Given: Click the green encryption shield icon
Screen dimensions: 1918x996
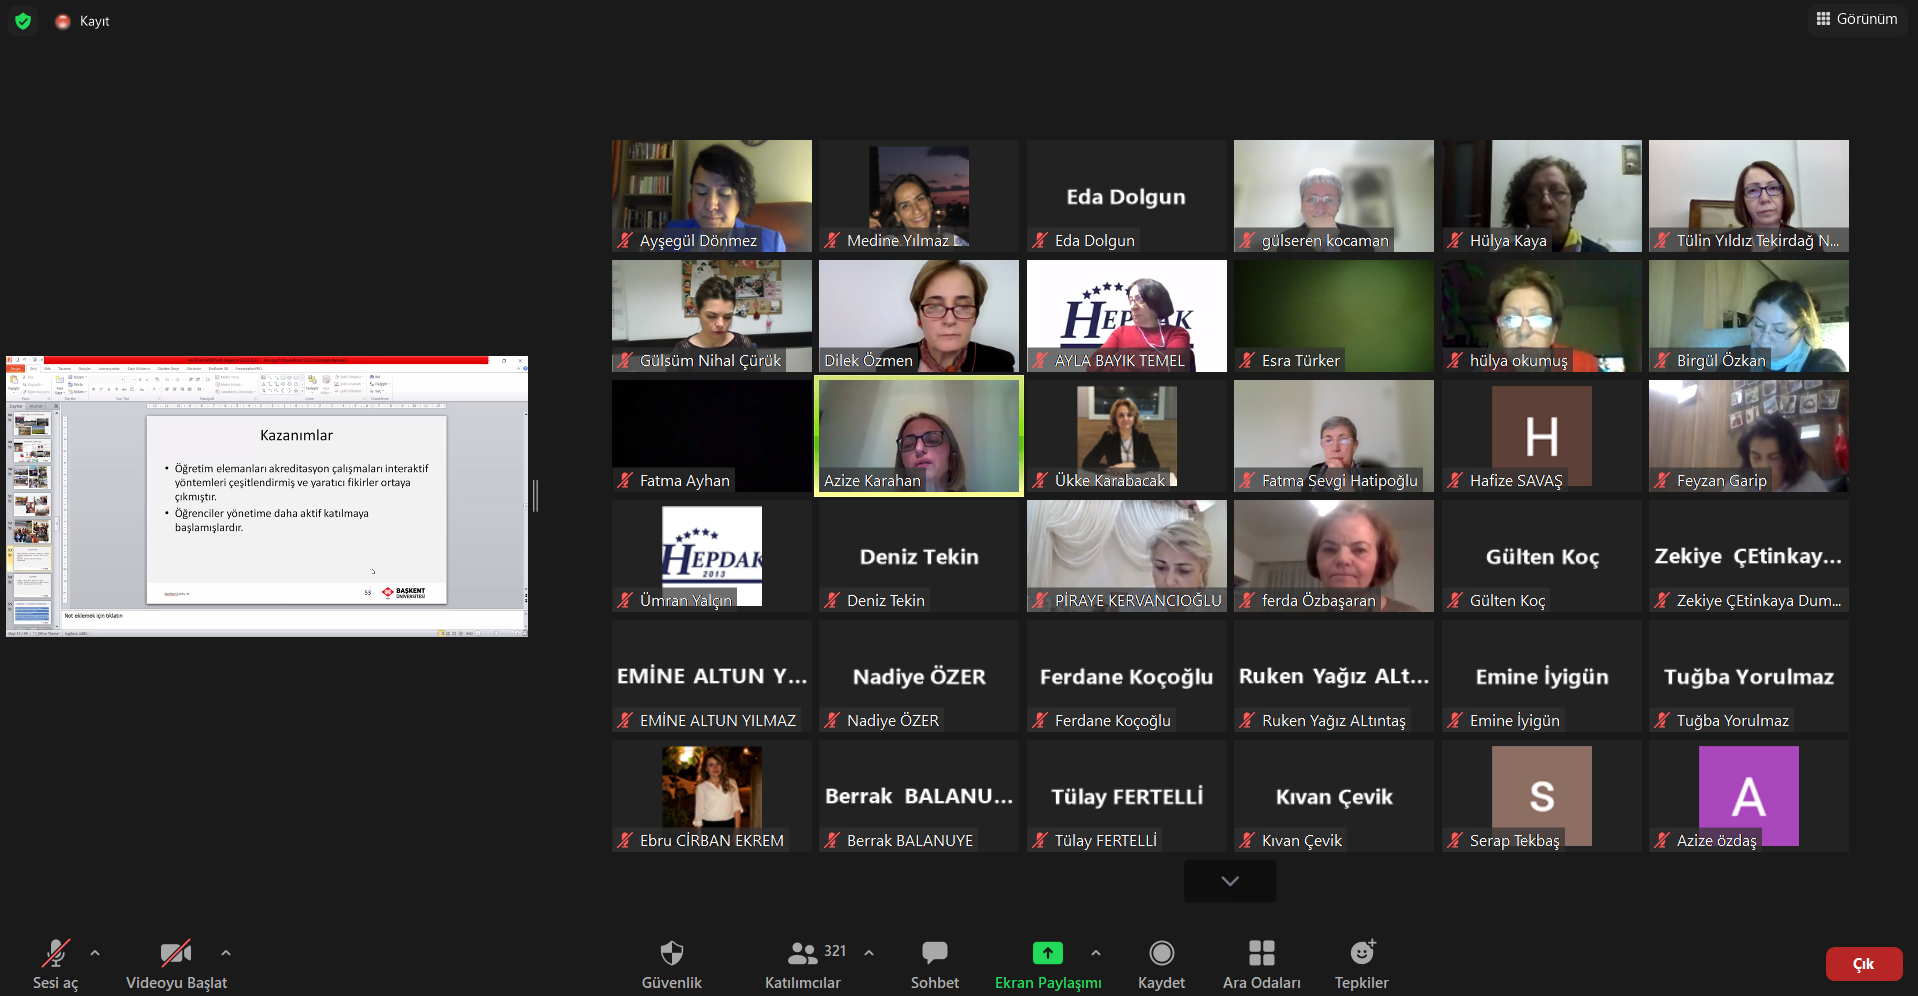Looking at the screenshot, I should (23, 21).
